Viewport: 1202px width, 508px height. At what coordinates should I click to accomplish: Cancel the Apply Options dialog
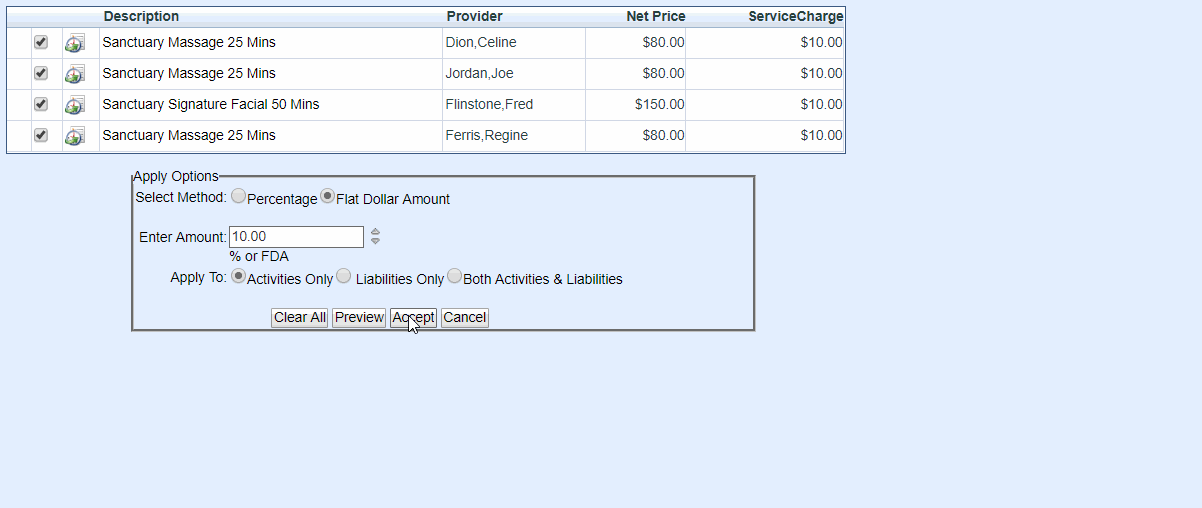[464, 317]
